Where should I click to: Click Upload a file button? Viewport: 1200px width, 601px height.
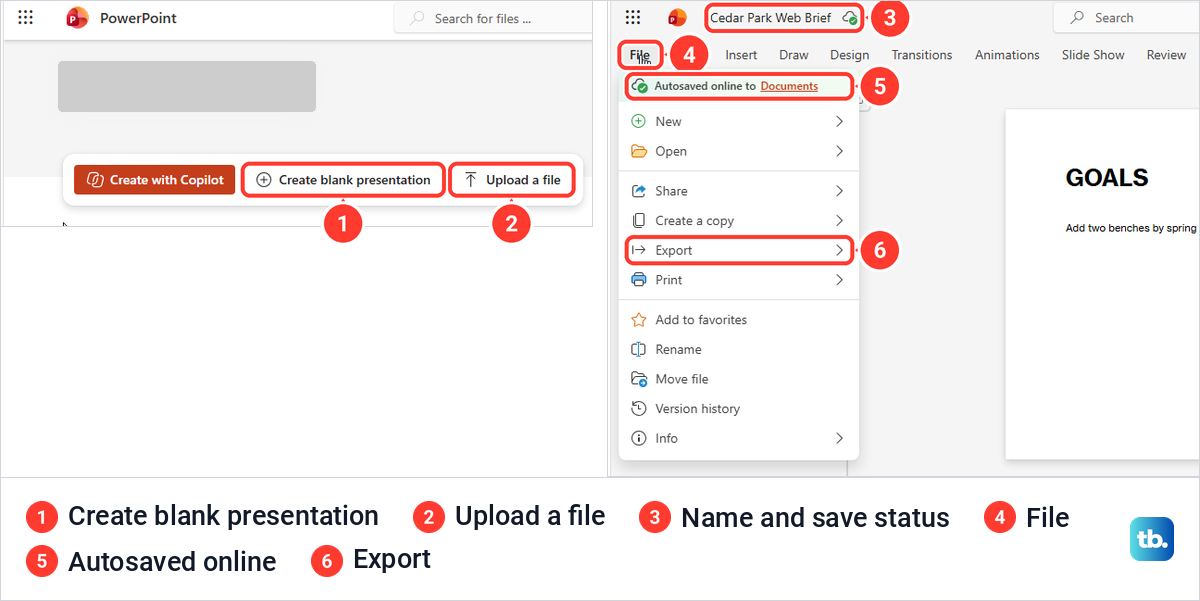(512, 180)
